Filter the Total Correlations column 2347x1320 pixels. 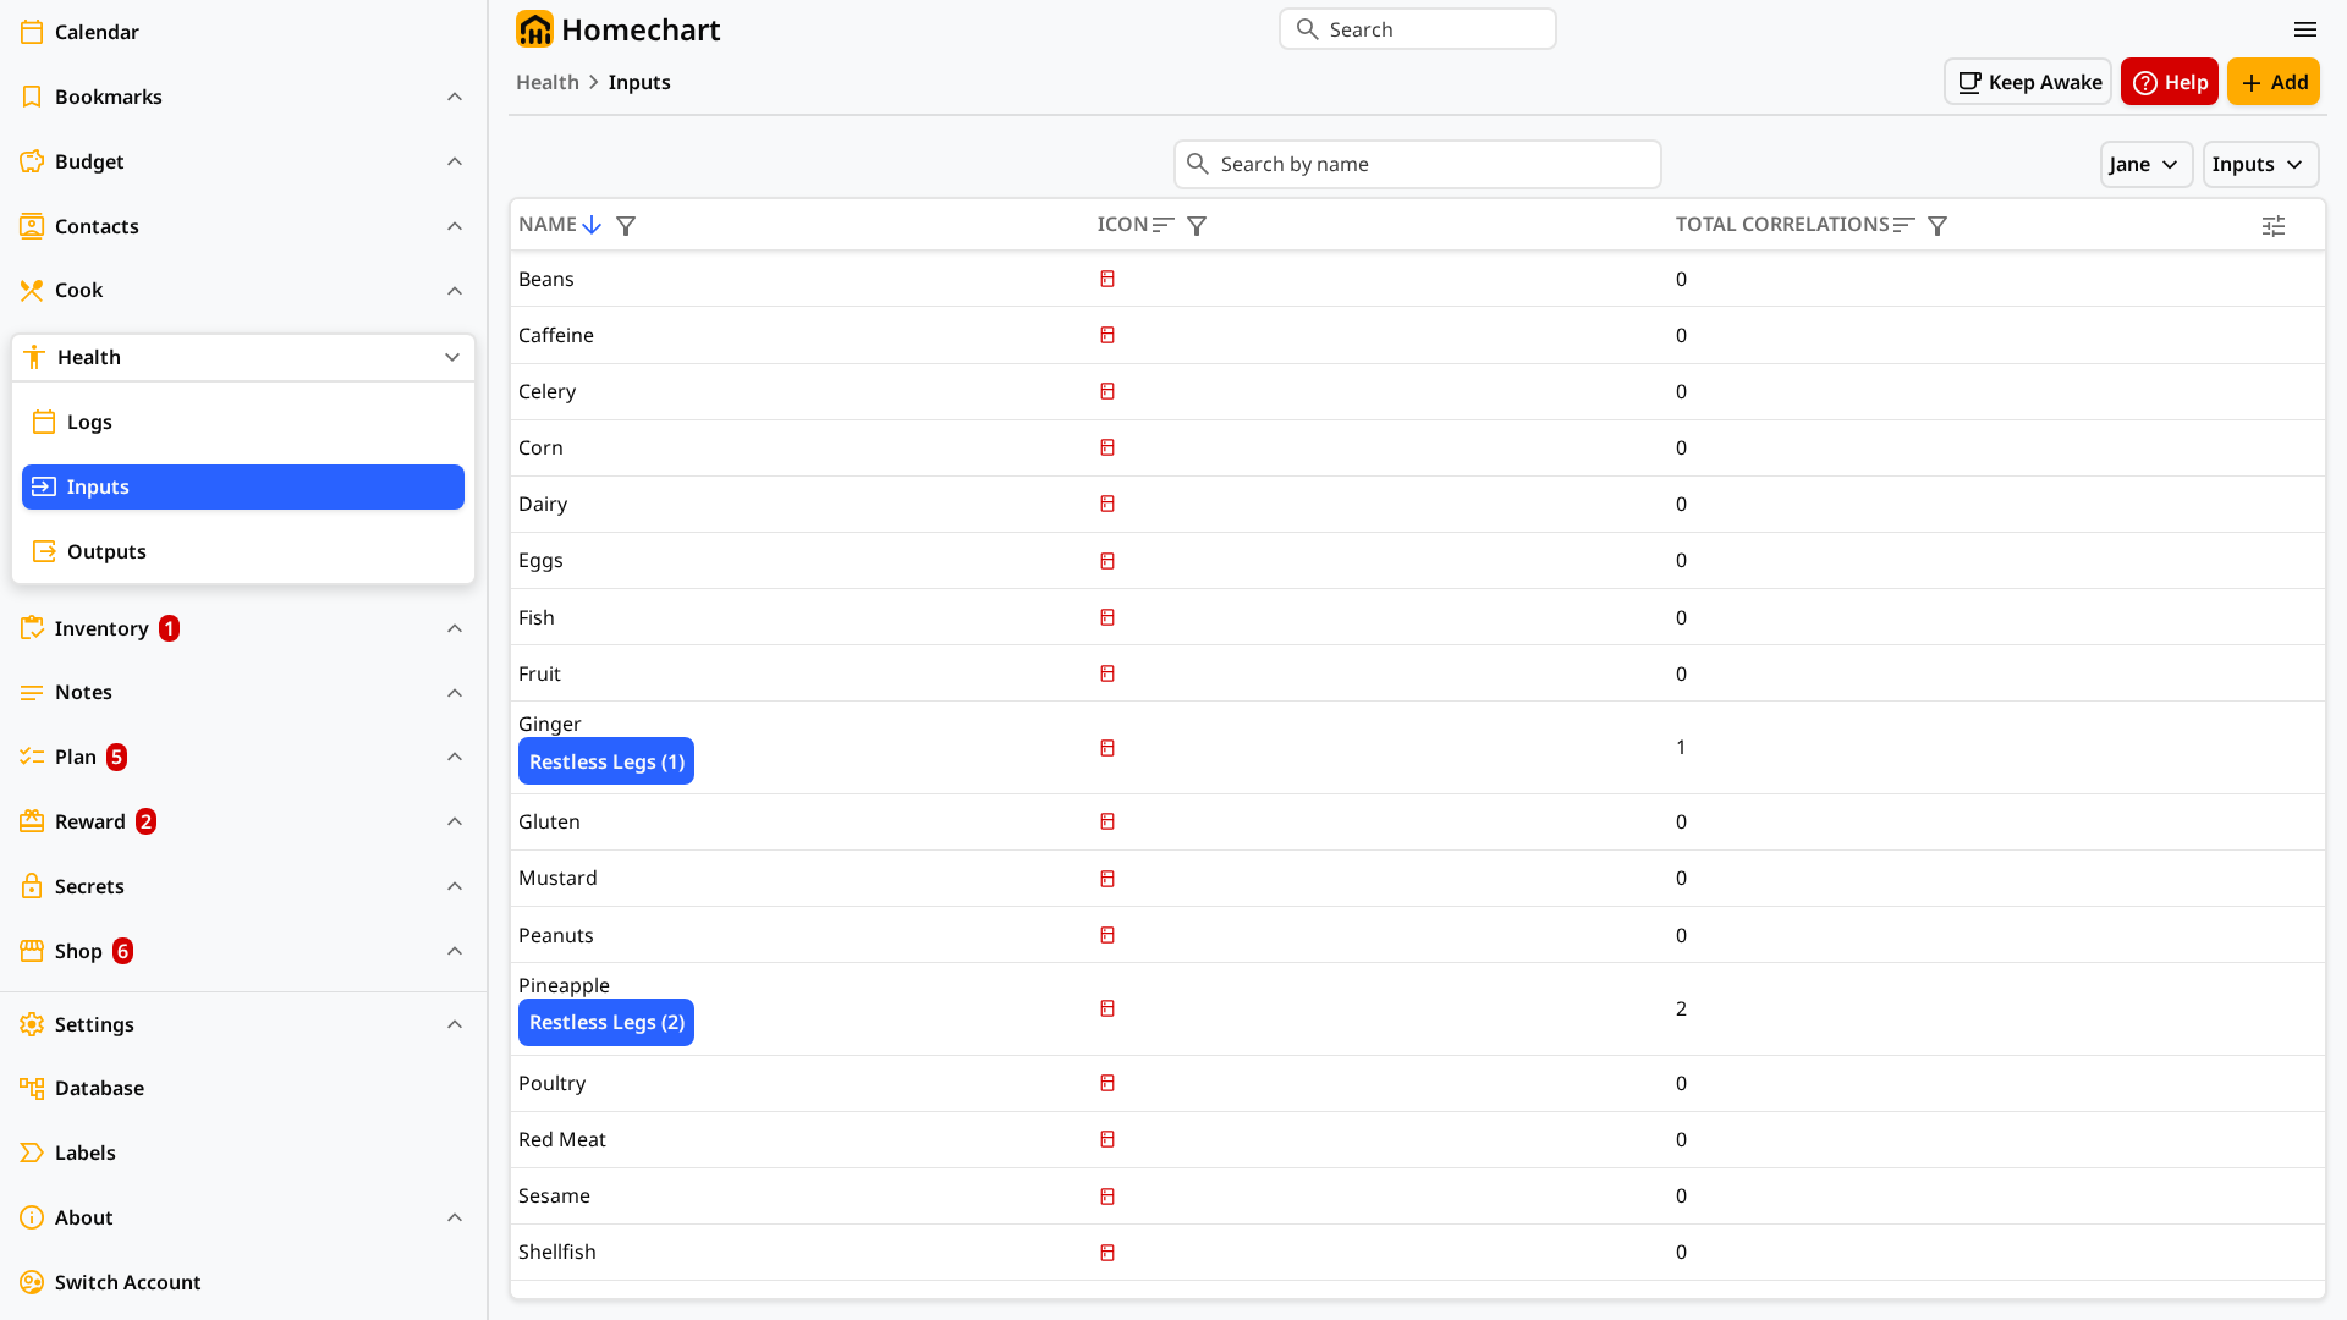point(1937,226)
